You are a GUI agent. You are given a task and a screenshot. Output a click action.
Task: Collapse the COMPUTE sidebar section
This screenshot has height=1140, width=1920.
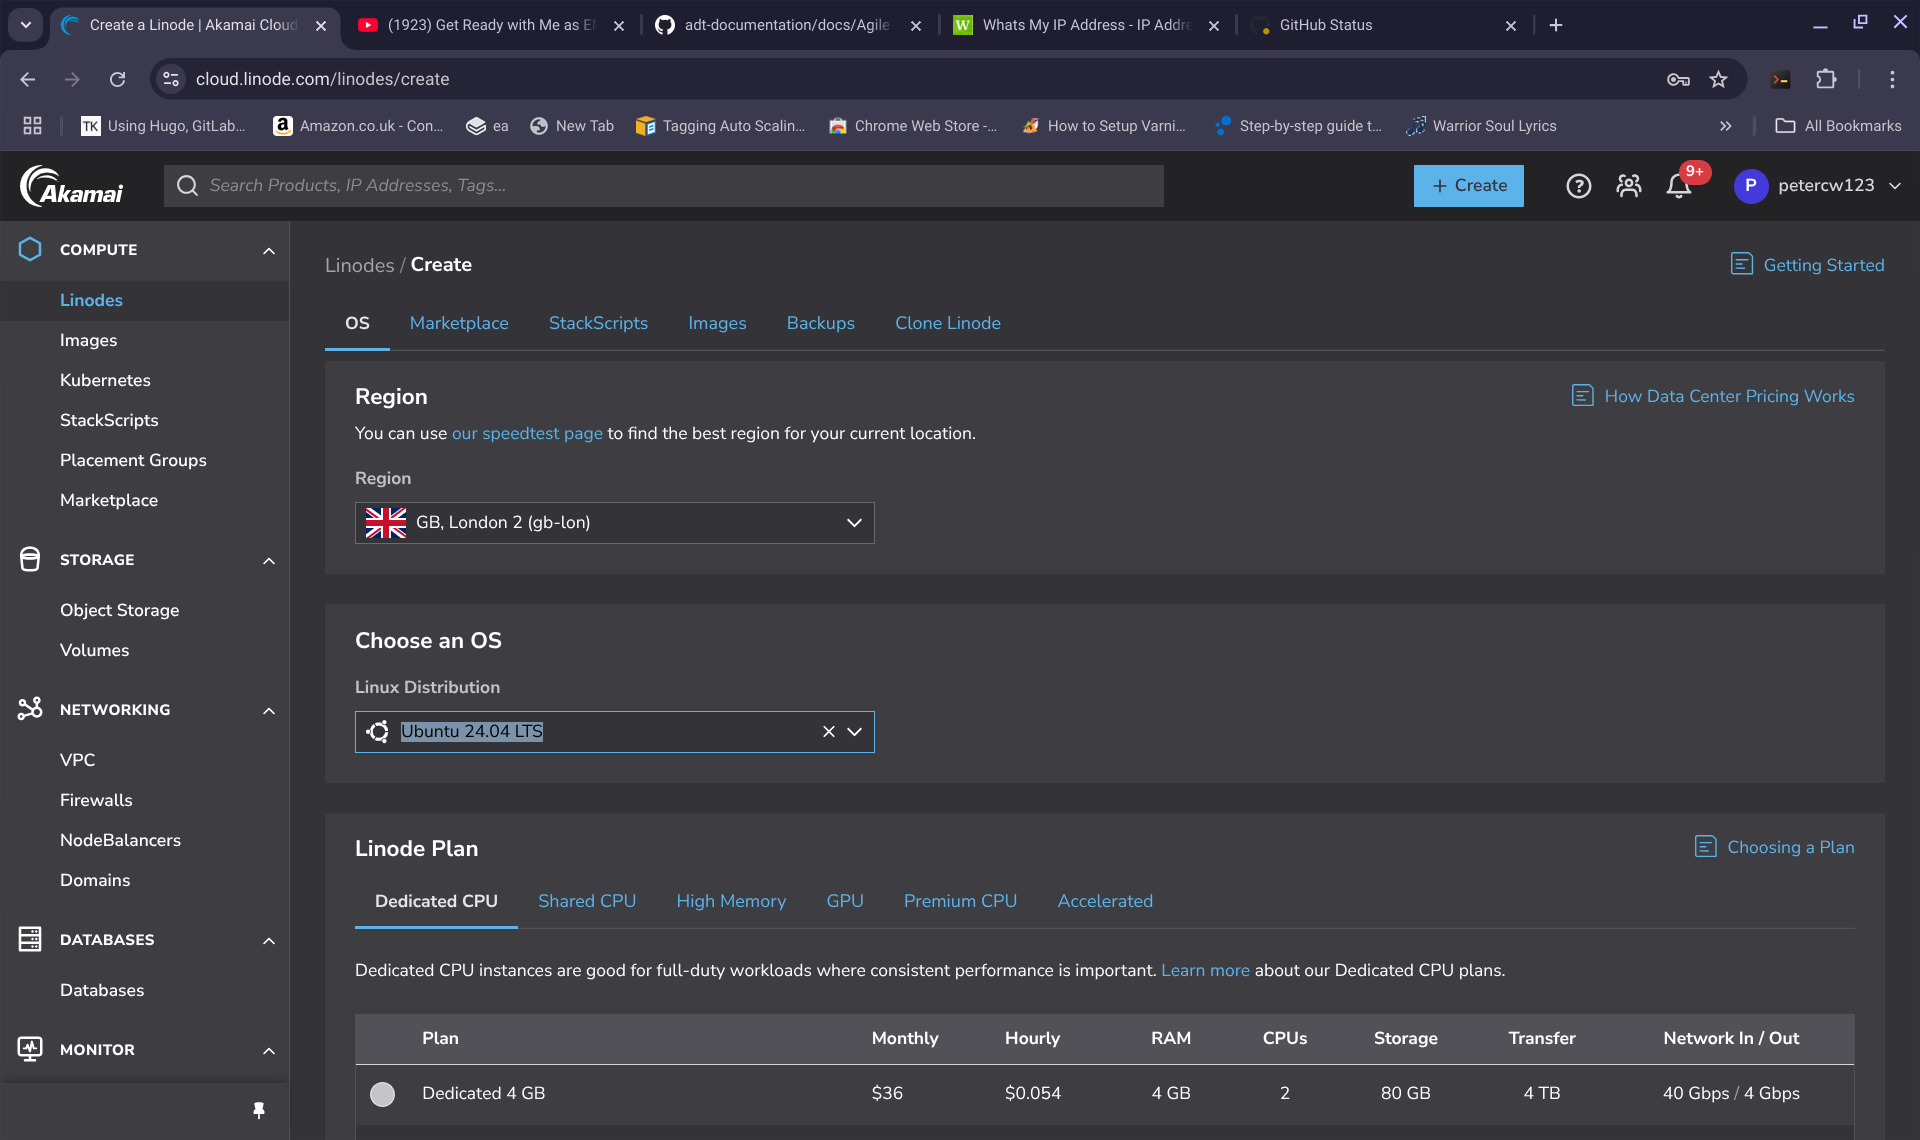click(x=268, y=250)
